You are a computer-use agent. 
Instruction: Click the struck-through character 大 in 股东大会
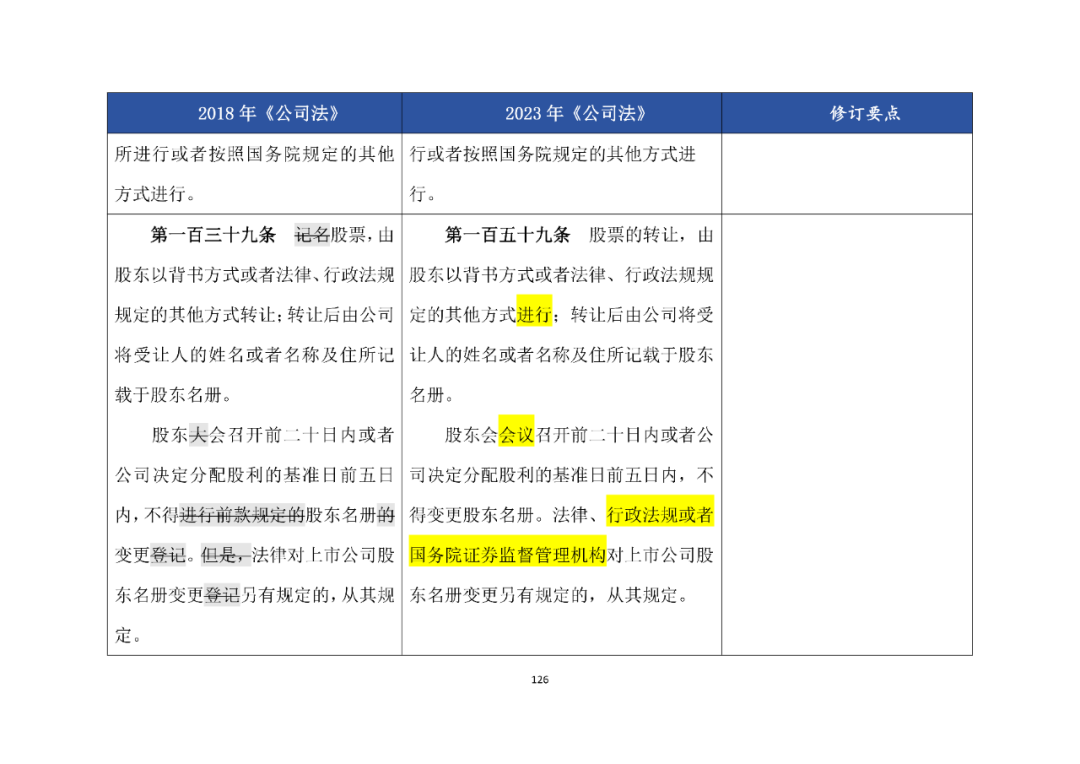(198, 435)
